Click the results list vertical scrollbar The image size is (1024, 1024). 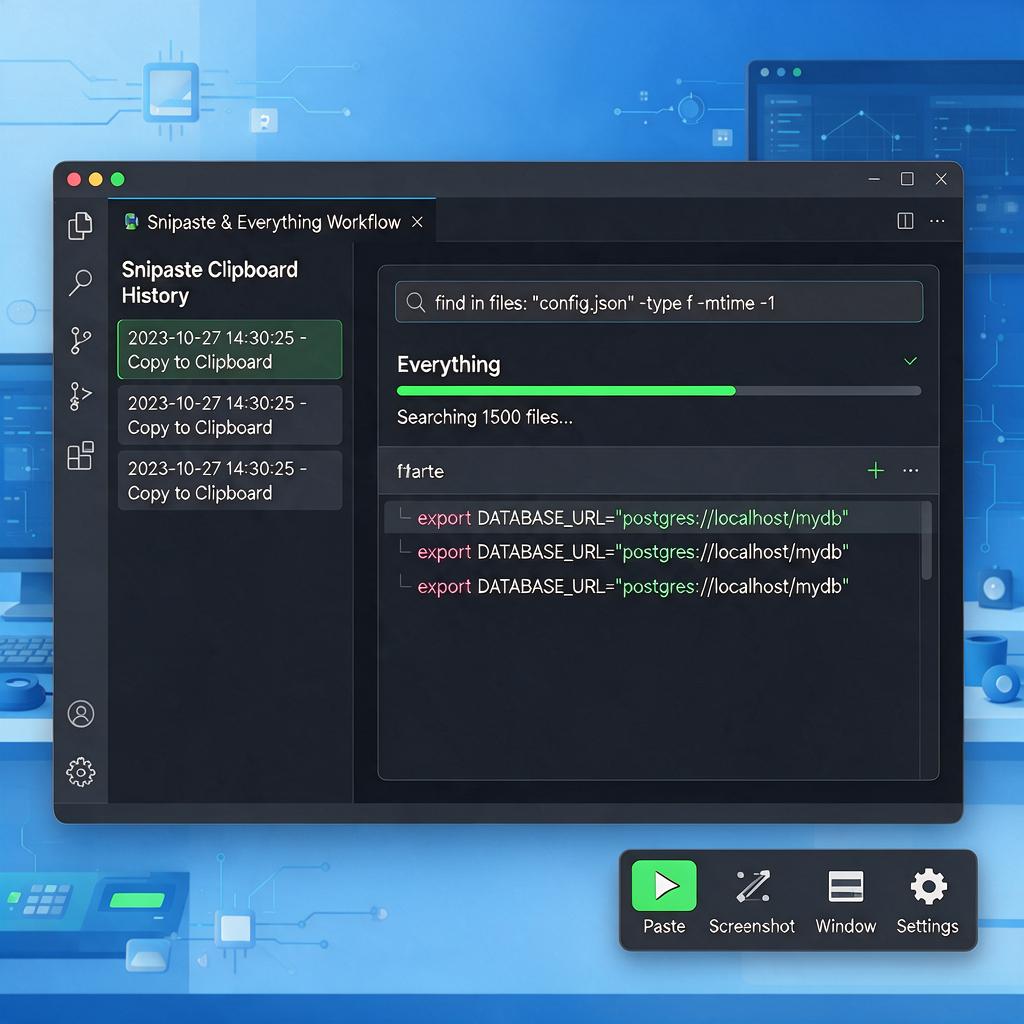pos(926,540)
